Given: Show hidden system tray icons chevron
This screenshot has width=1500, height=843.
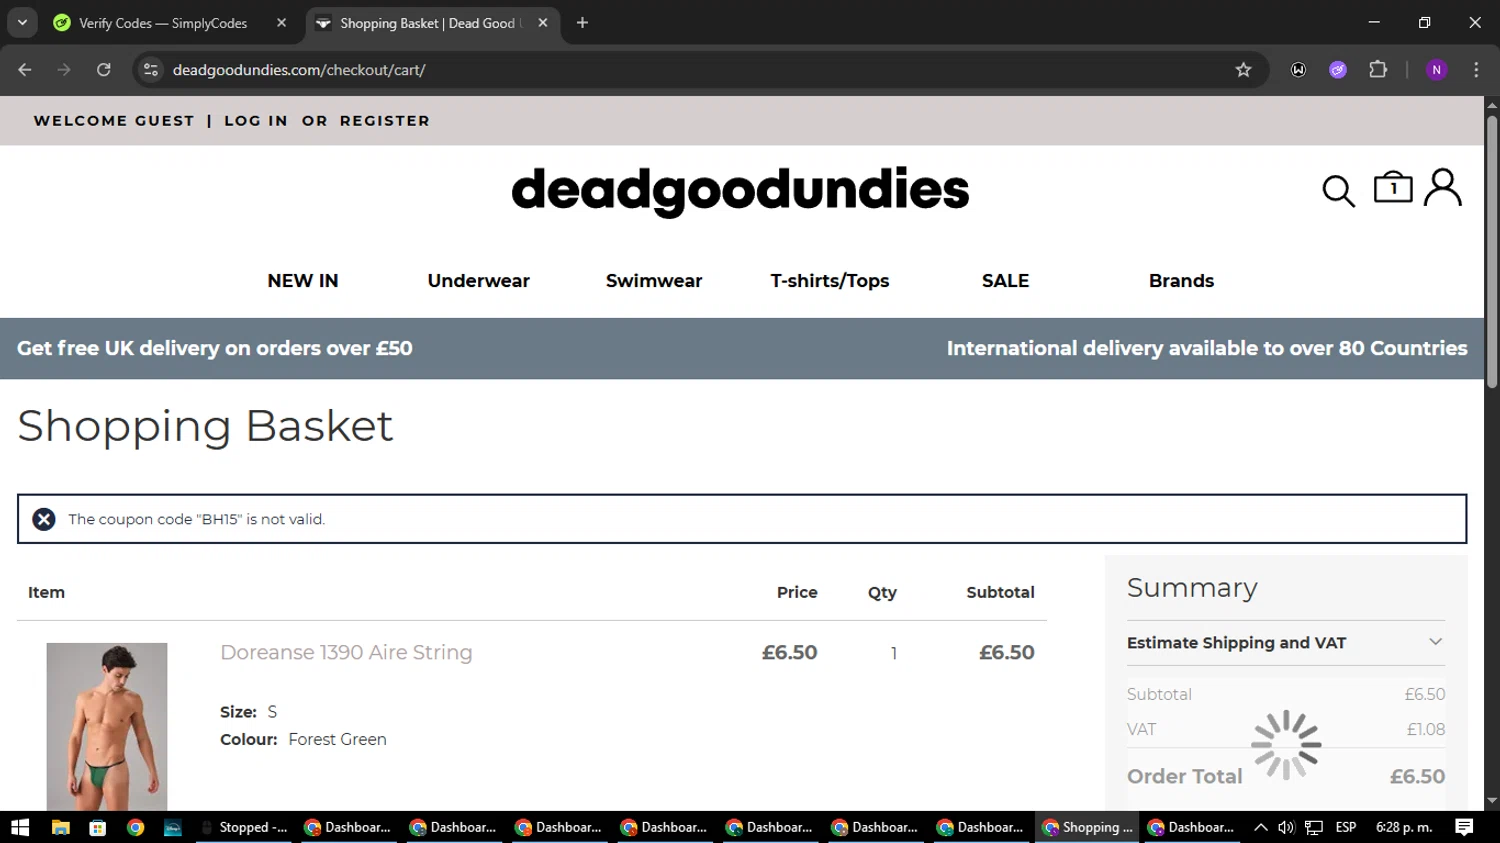Looking at the screenshot, I should [x=1260, y=827].
